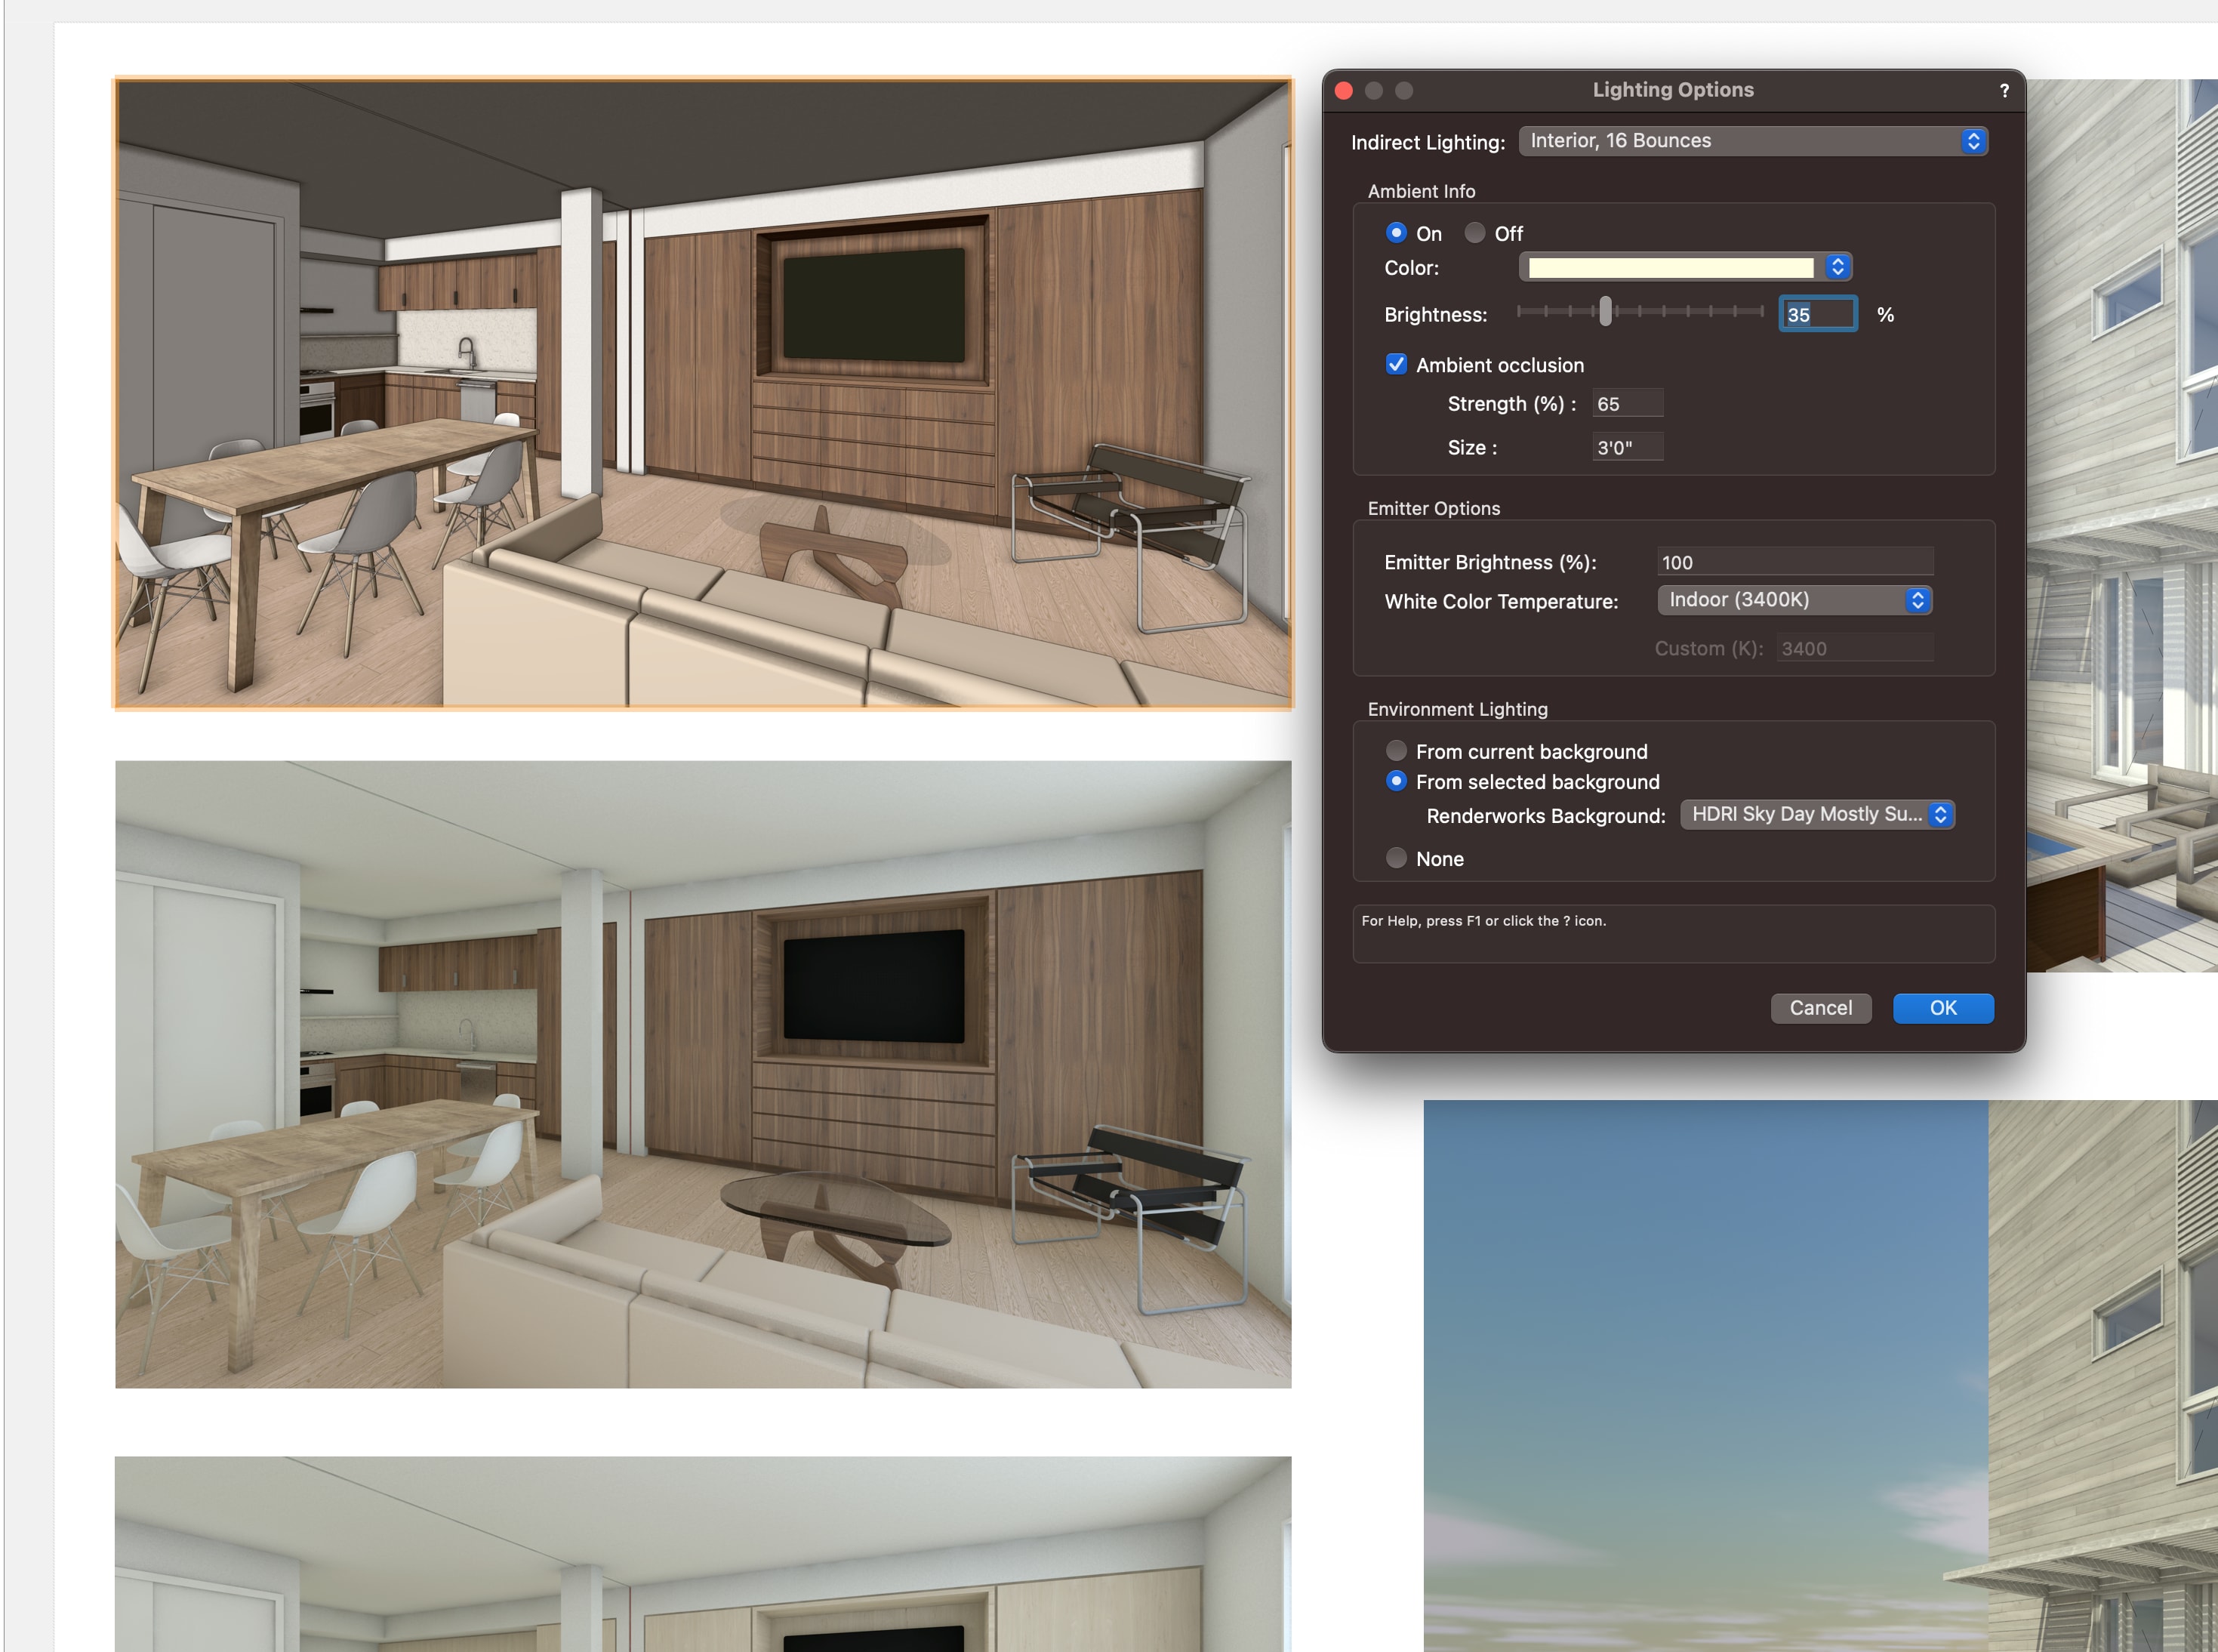The height and width of the screenshot is (1652, 2218).
Task: Open Indirect Lighting dropdown
Action: pyautogui.click(x=1752, y=141)
